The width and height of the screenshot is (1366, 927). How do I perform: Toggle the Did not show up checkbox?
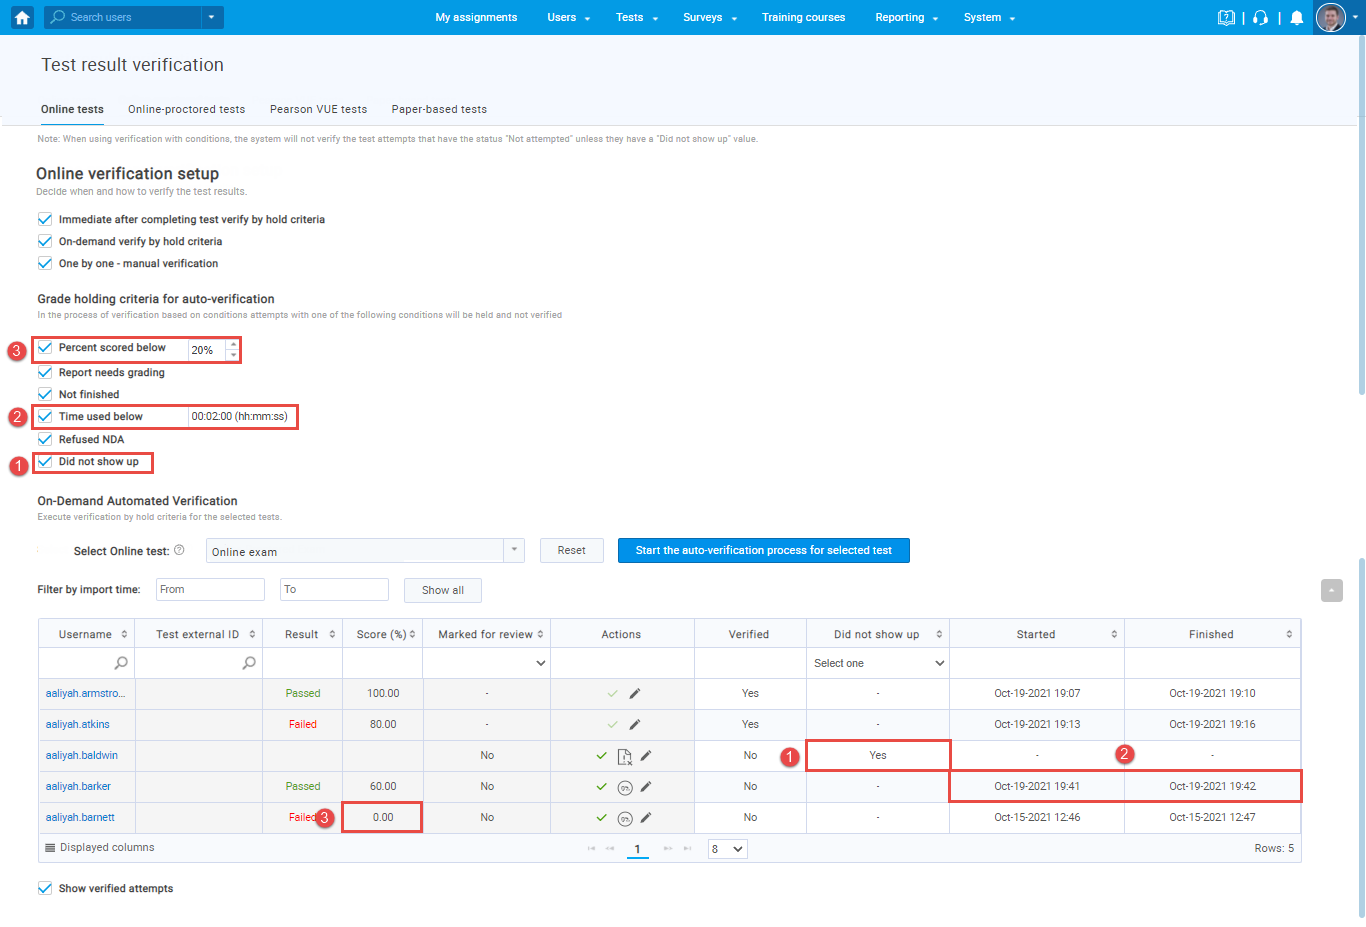tap(45, 462)
